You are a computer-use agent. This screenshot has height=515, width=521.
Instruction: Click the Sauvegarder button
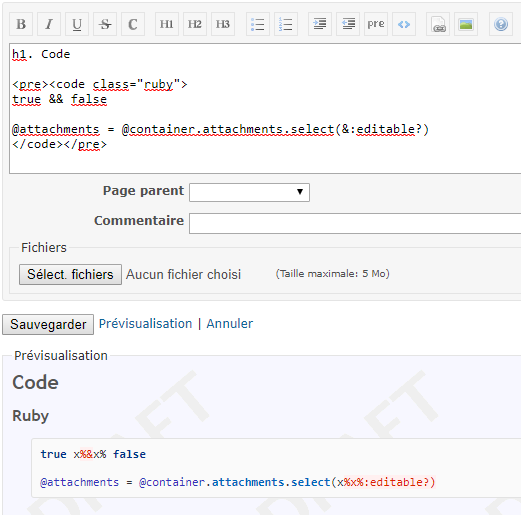[x=48, y=324]
